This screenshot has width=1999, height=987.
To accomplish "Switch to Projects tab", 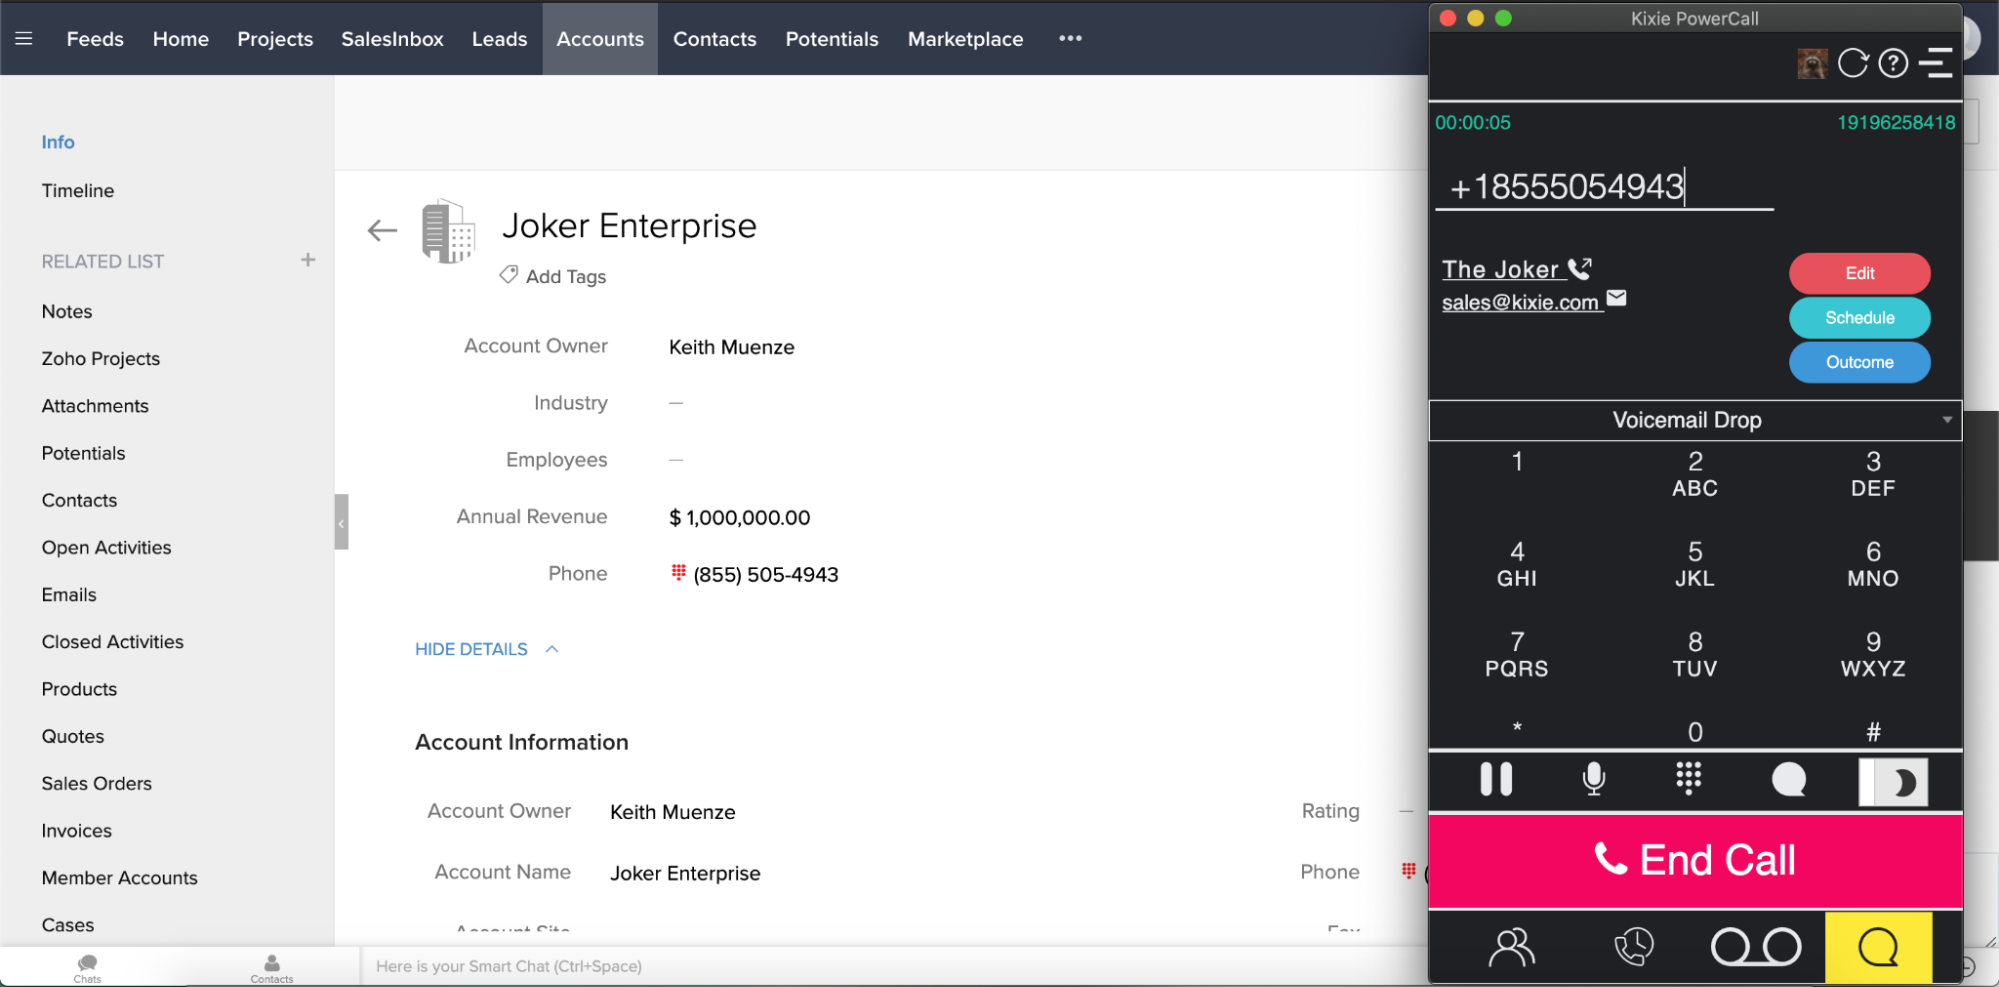I will 275,38.
